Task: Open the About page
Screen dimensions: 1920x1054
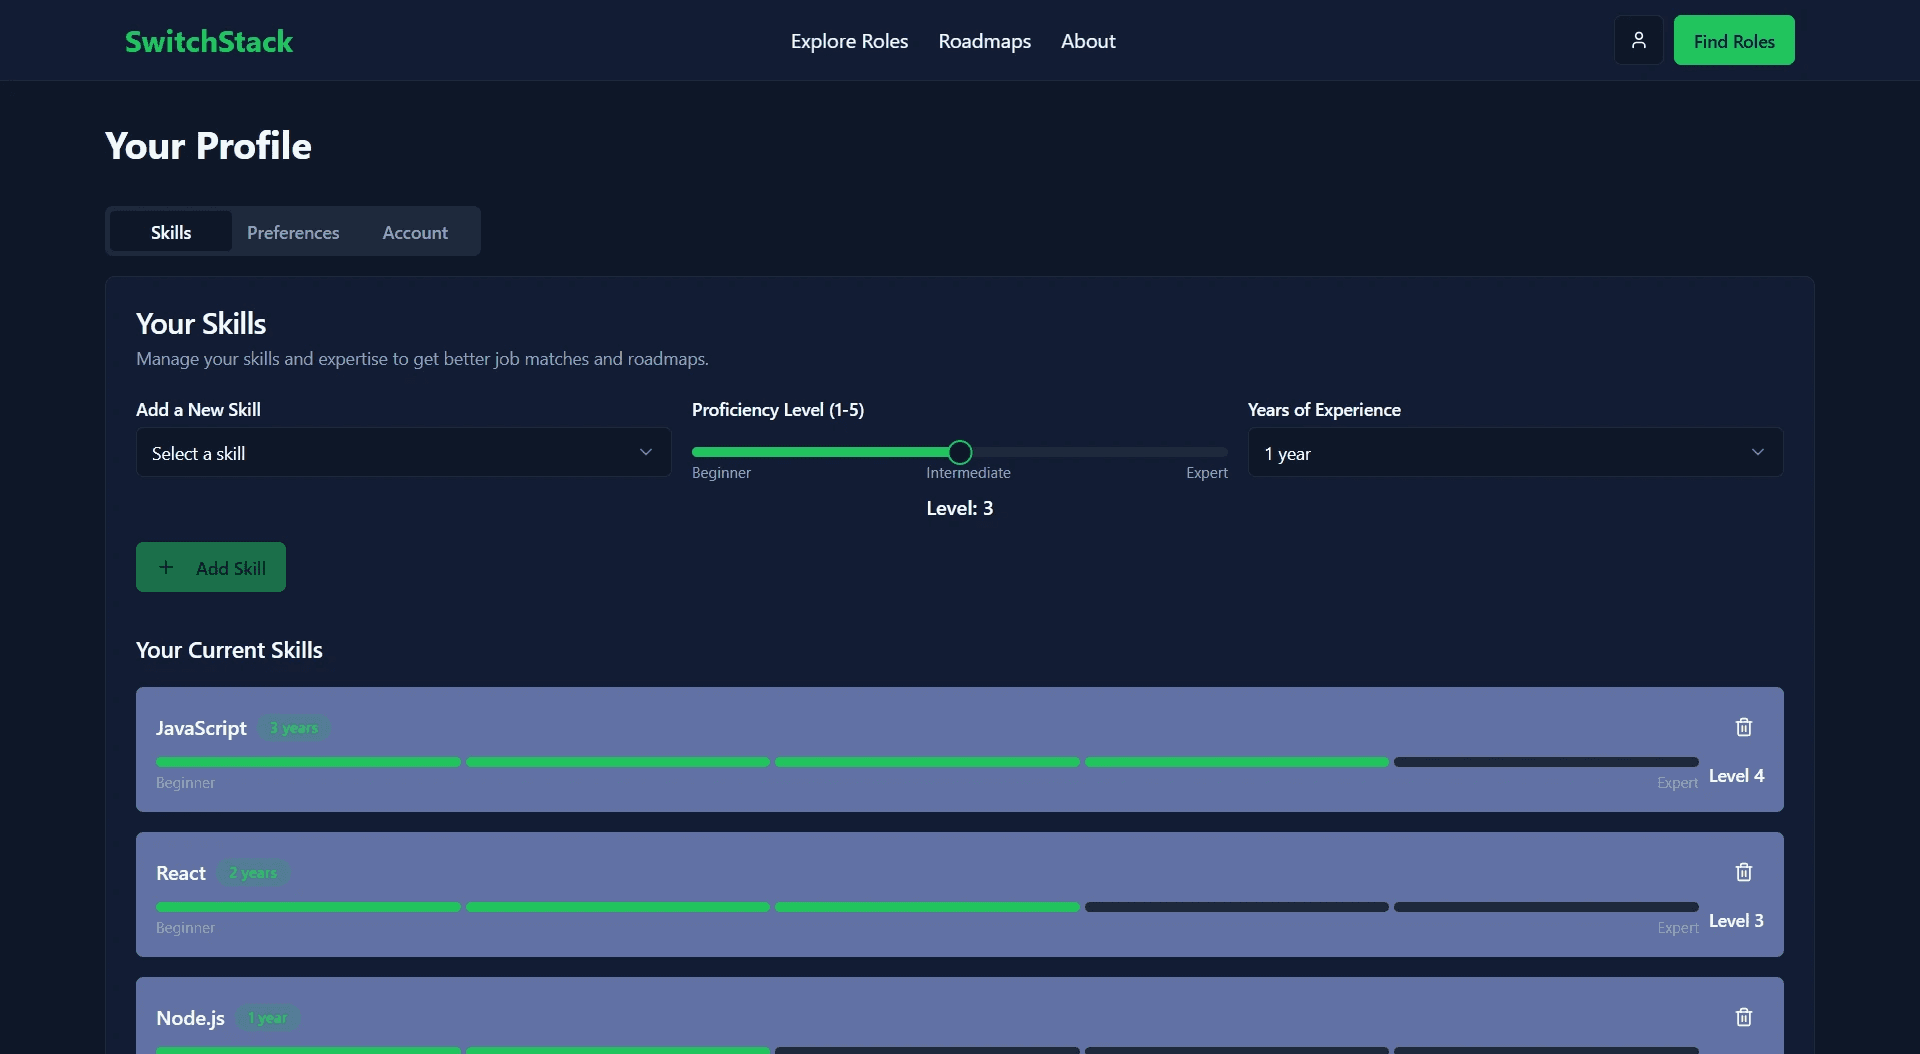Action: click(1088, 41)
